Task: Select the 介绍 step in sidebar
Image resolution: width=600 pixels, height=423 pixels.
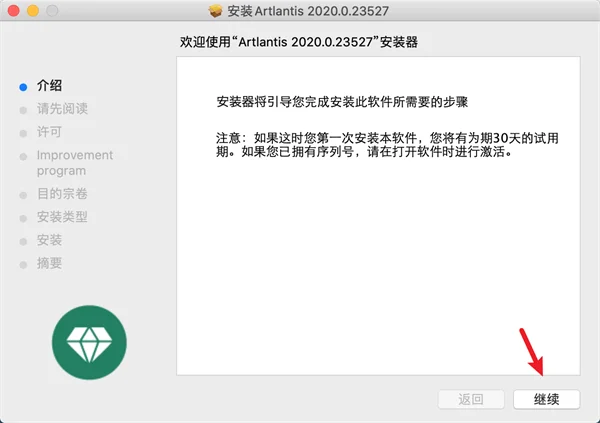Action: point(49,85)
